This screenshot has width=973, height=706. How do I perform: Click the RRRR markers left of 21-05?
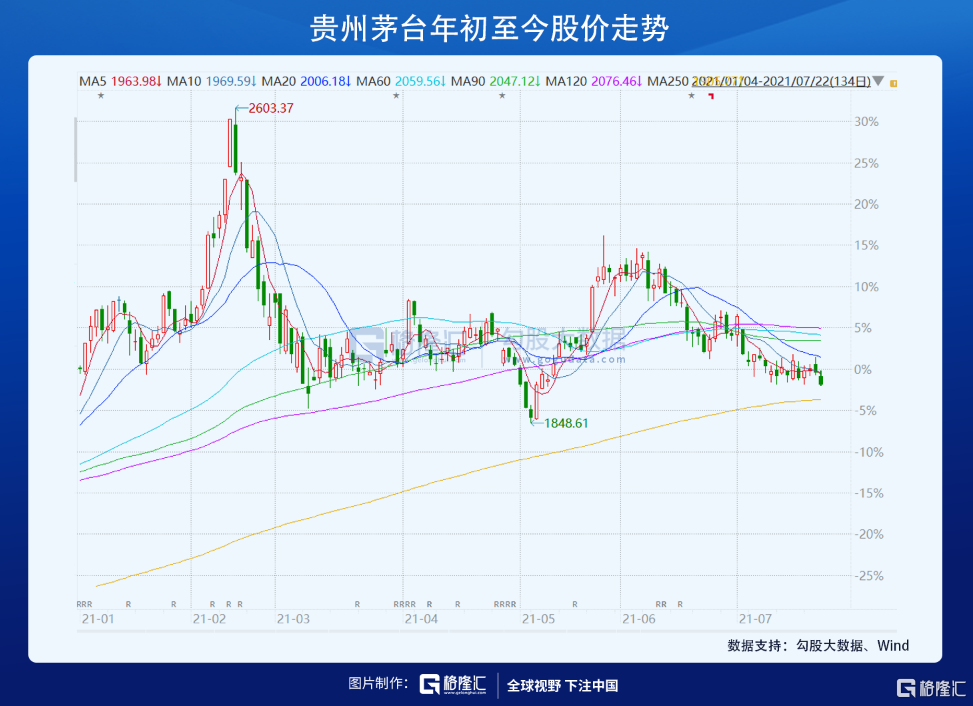pyautogui.click(x=505, y=604)
